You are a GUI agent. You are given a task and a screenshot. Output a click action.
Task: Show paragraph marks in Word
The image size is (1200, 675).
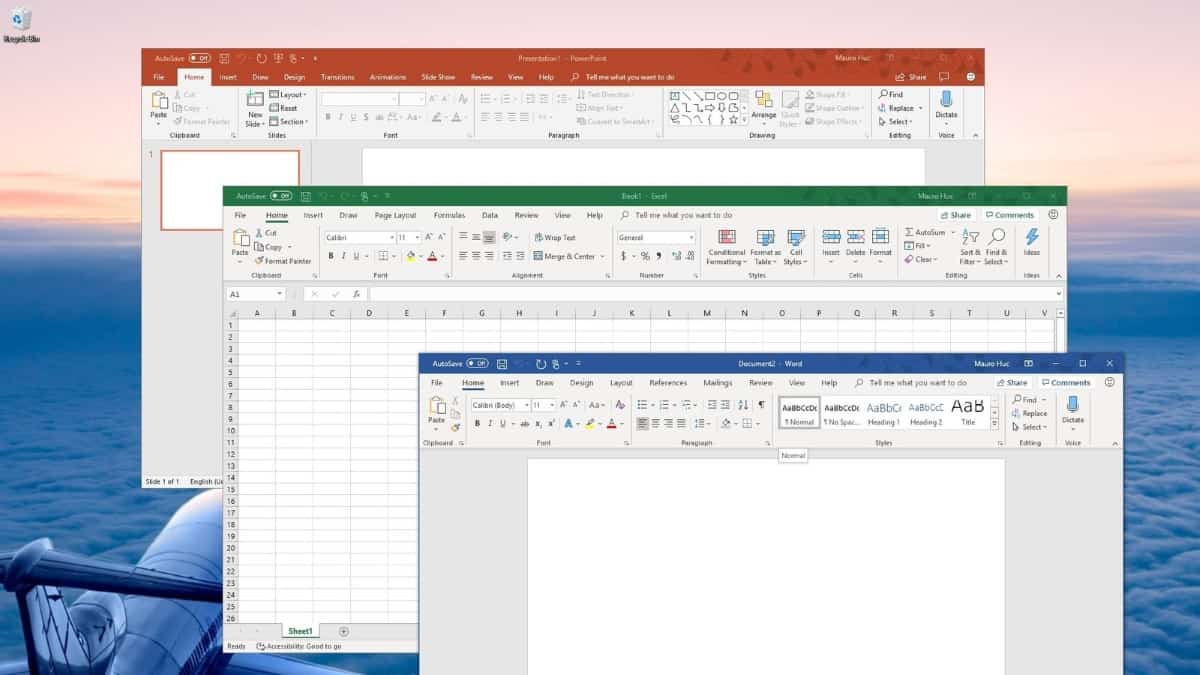761,405
